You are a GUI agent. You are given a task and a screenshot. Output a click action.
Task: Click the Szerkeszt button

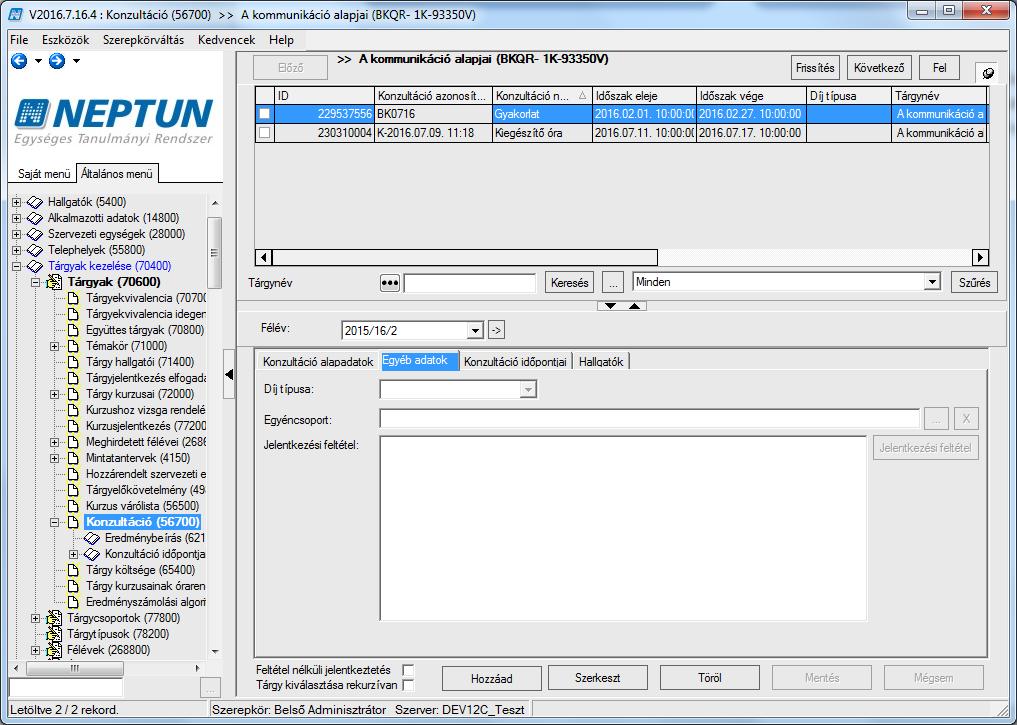(x=597, y=678)
